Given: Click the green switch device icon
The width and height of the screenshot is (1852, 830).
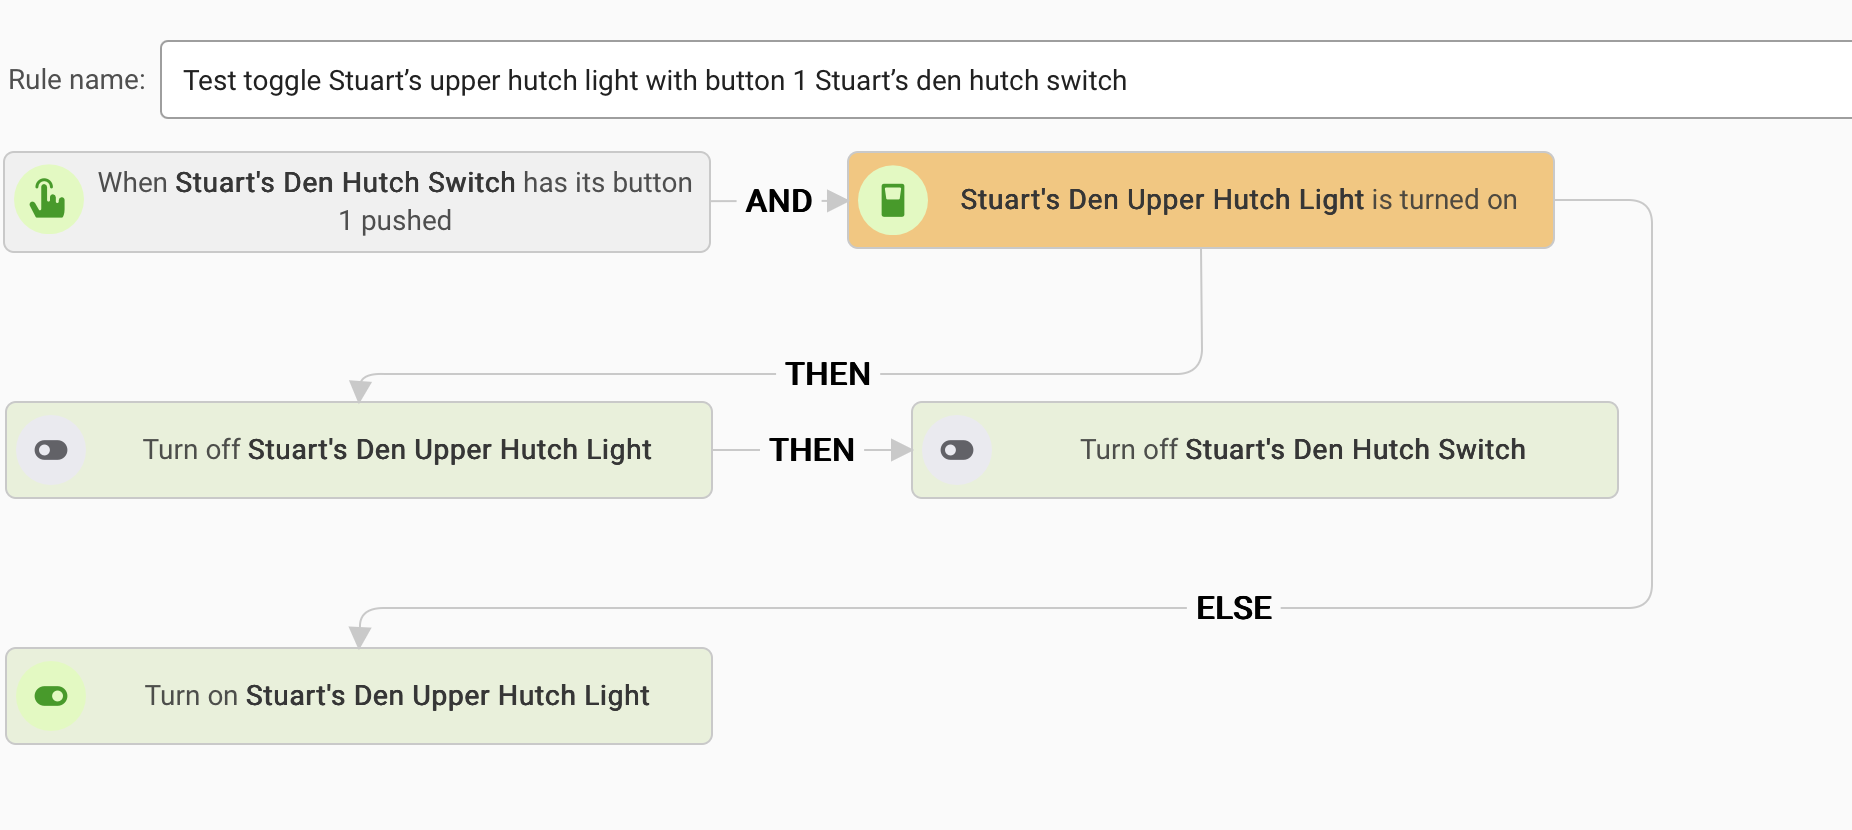Looking at the screenshot, I should point(893,200).
